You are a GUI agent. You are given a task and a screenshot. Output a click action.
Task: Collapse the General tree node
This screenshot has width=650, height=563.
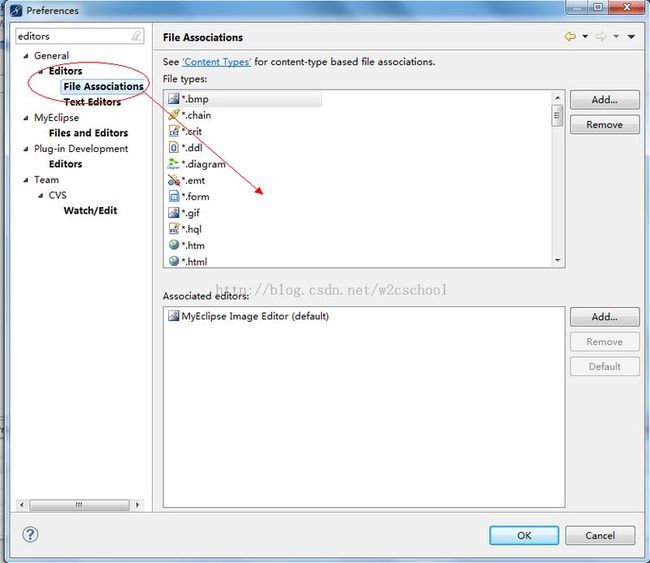[x=26, y=56]
